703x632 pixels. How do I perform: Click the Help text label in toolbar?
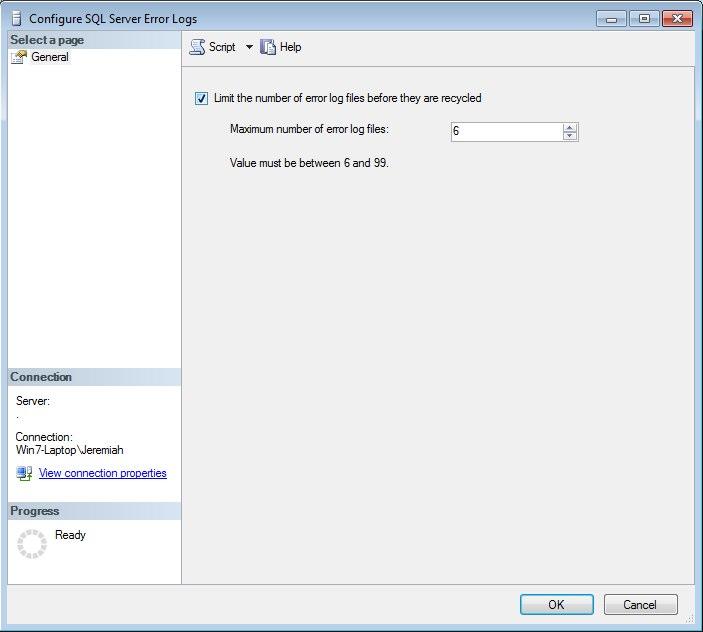click(x=291, y=47)
